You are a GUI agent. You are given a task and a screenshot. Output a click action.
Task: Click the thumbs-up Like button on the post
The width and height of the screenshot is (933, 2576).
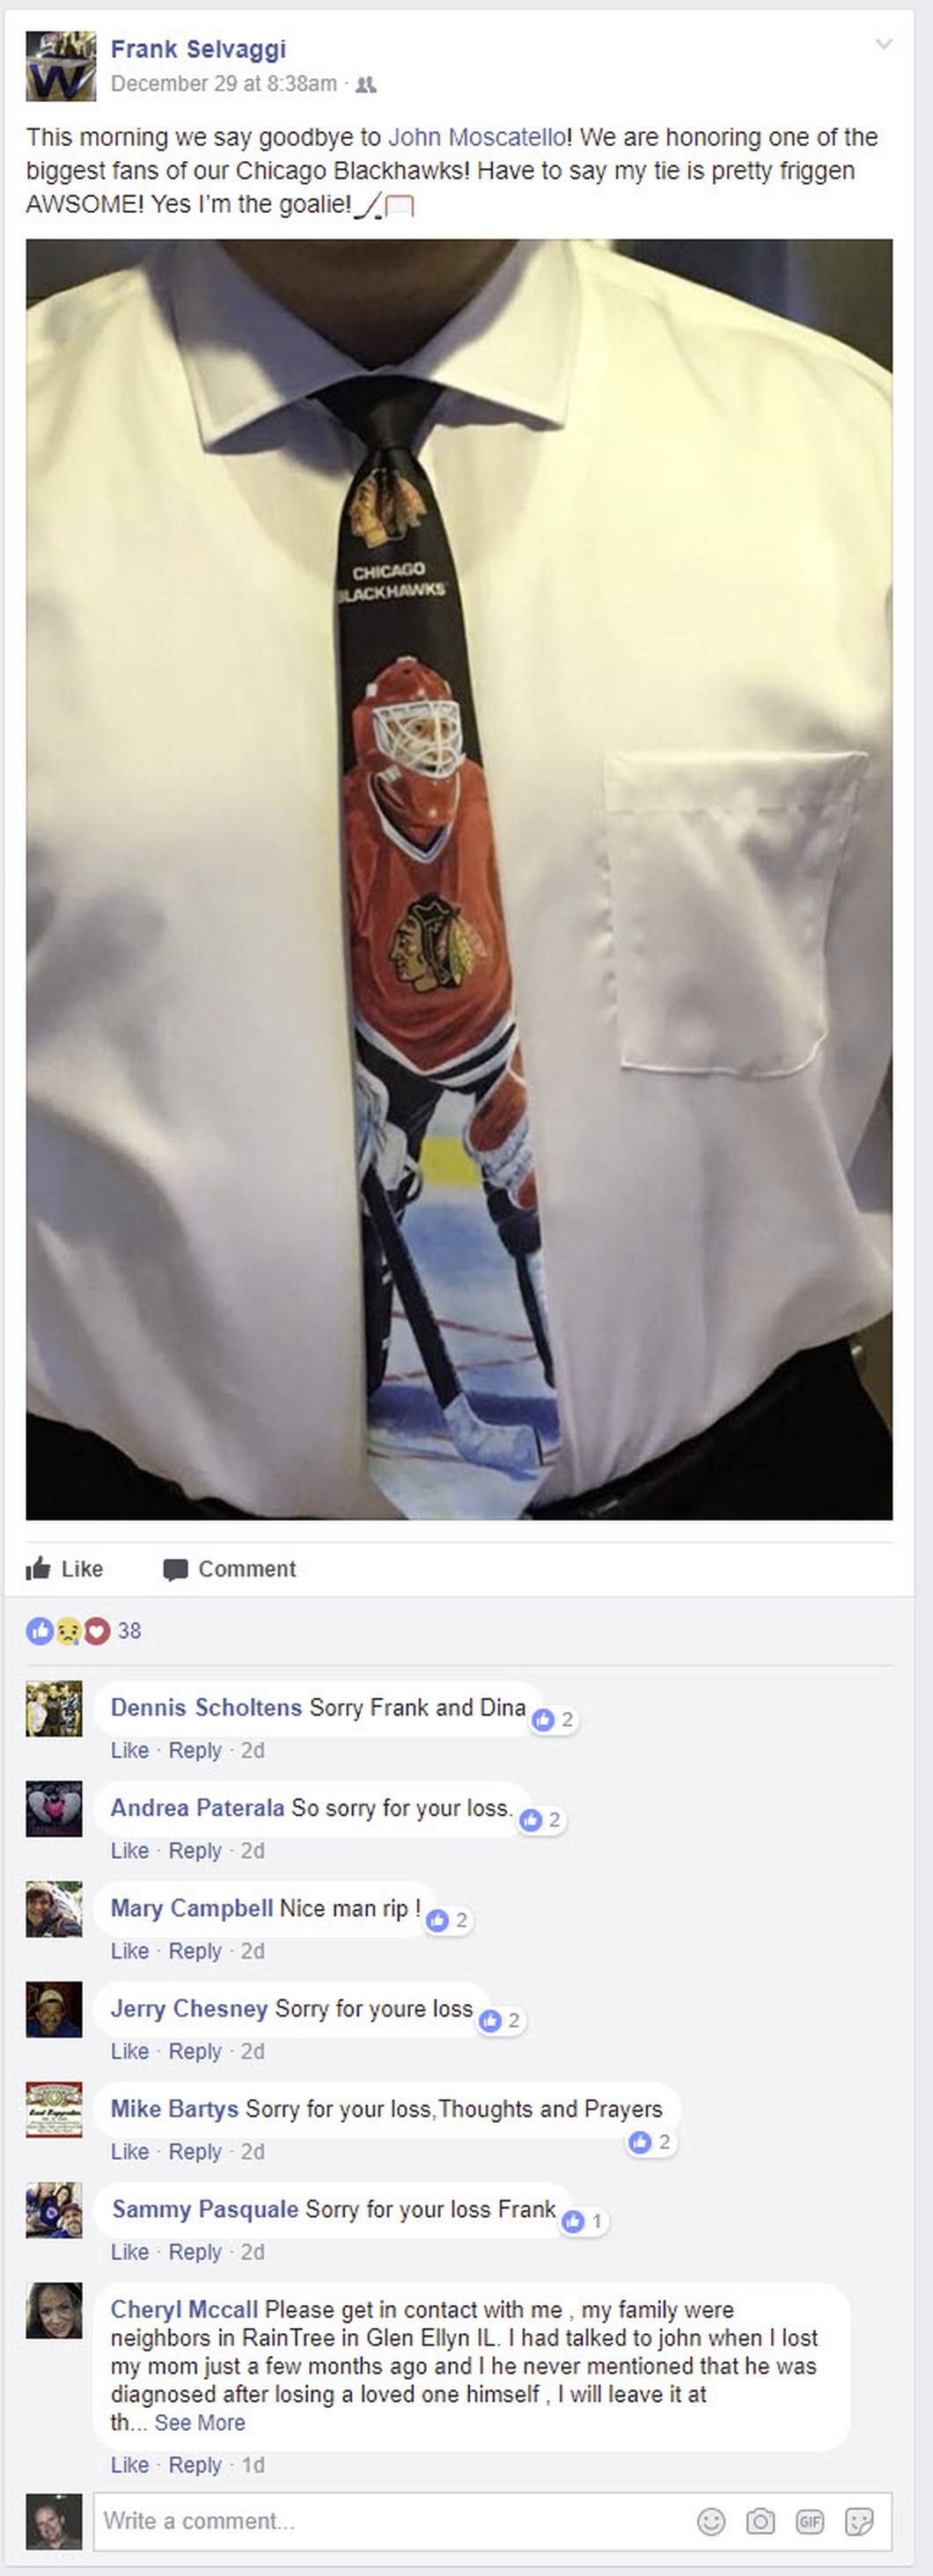point(65,1568)
